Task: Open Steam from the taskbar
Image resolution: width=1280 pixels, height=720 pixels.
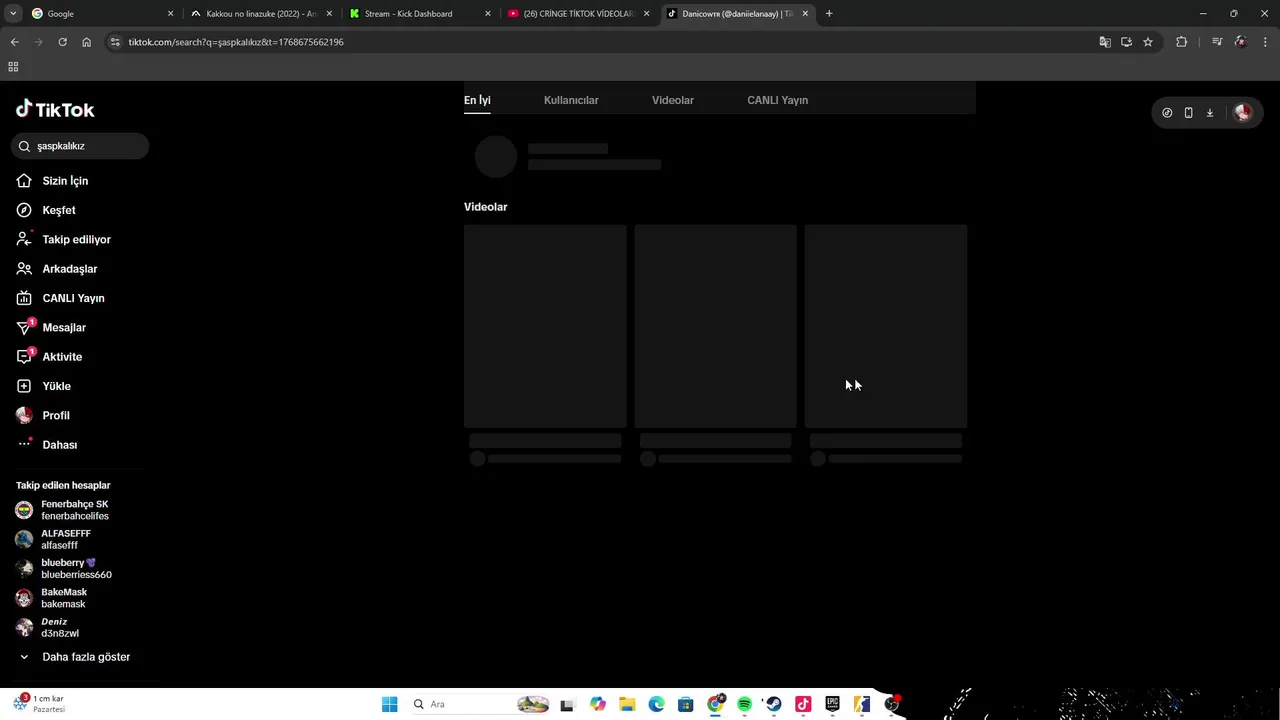Action: [x=773, y=704]
